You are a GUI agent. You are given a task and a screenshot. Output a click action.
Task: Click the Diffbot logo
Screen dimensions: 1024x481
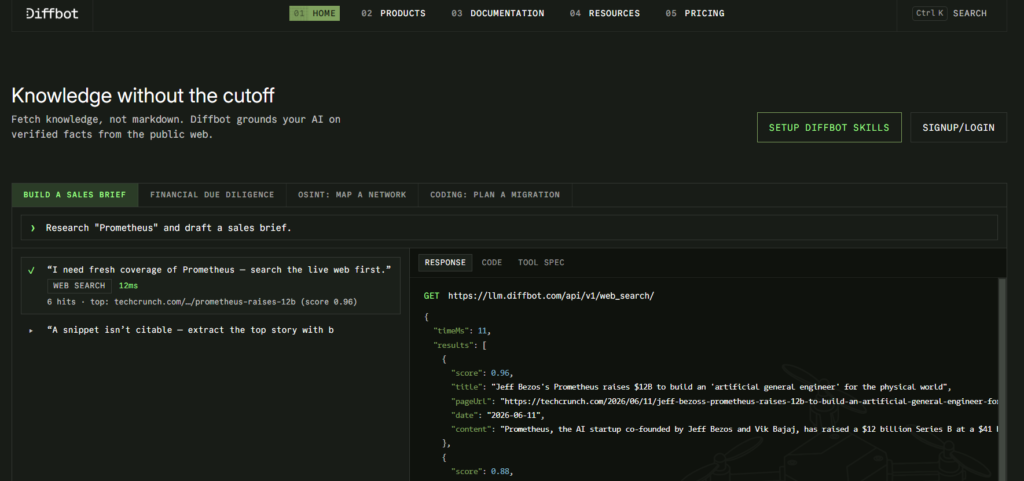pyautogui.click(x=52, y=13)
